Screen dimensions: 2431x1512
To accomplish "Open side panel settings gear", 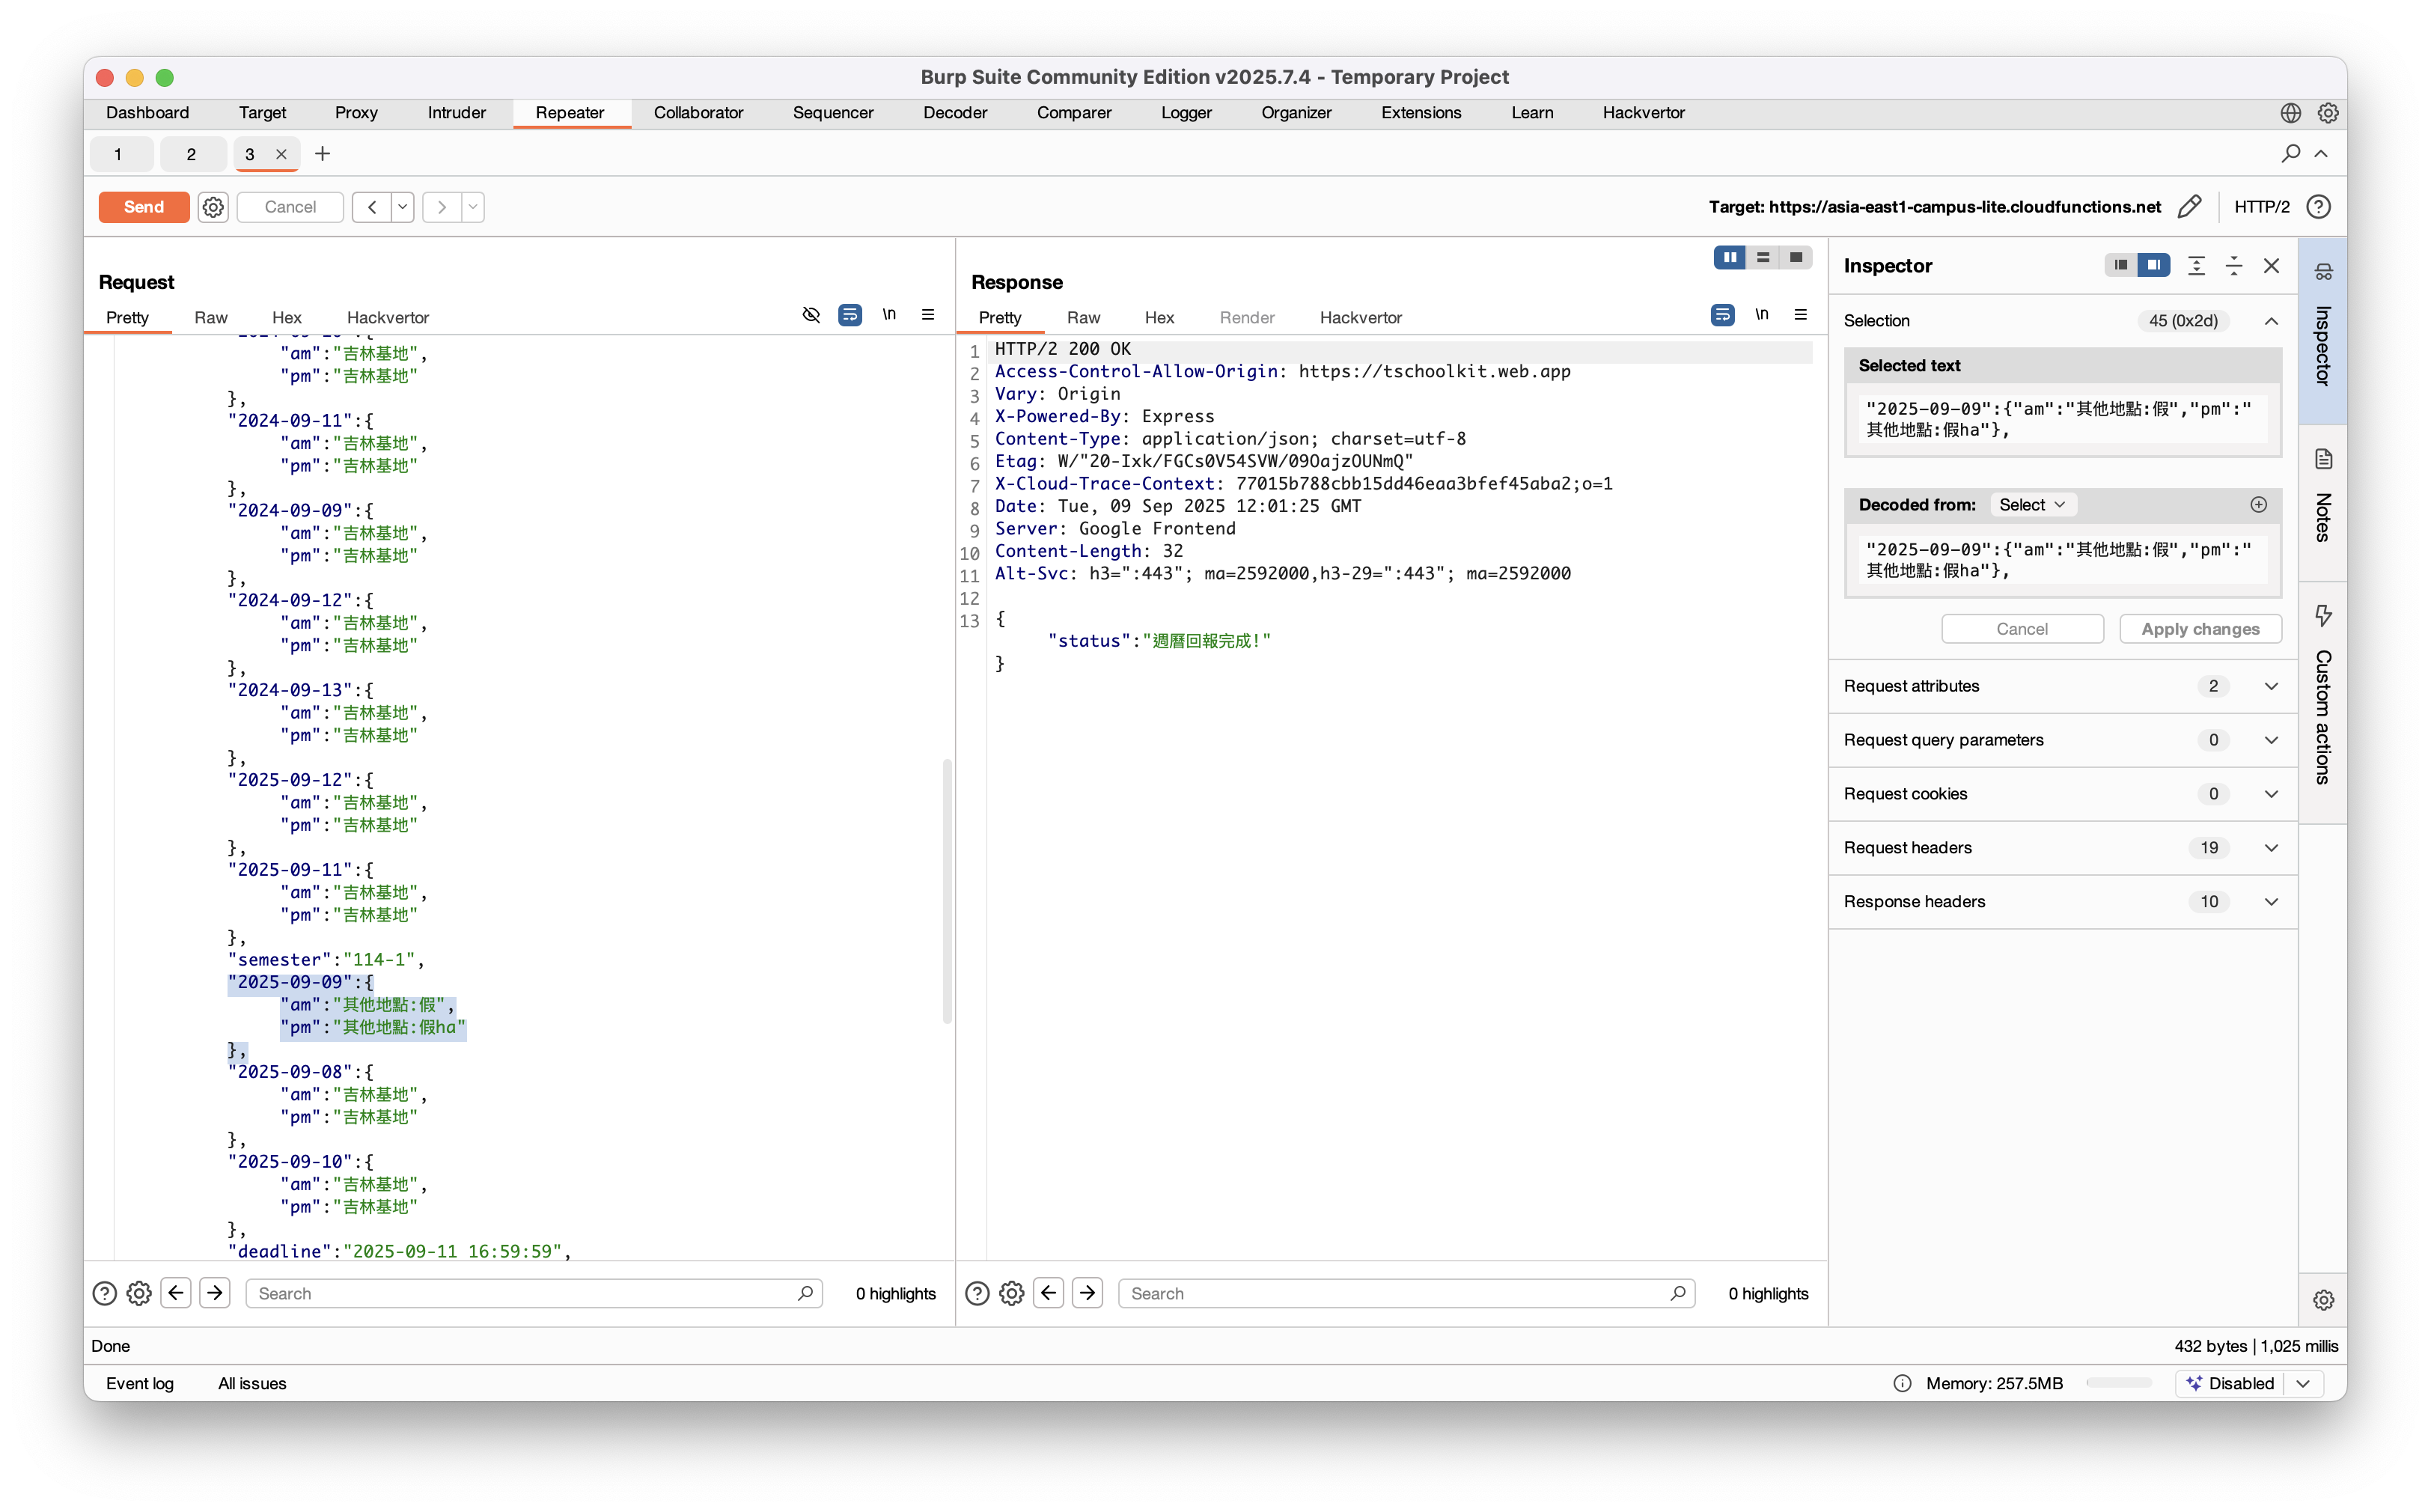I will (2323, 1300).
